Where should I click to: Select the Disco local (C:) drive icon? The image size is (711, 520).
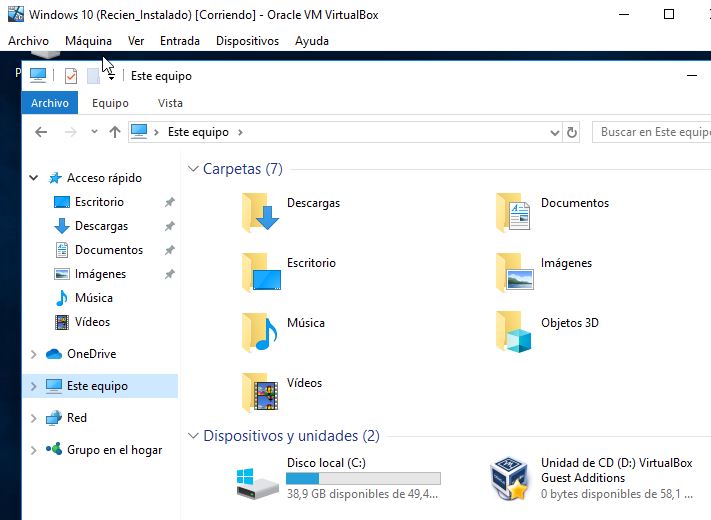click(x=259, y=481)
